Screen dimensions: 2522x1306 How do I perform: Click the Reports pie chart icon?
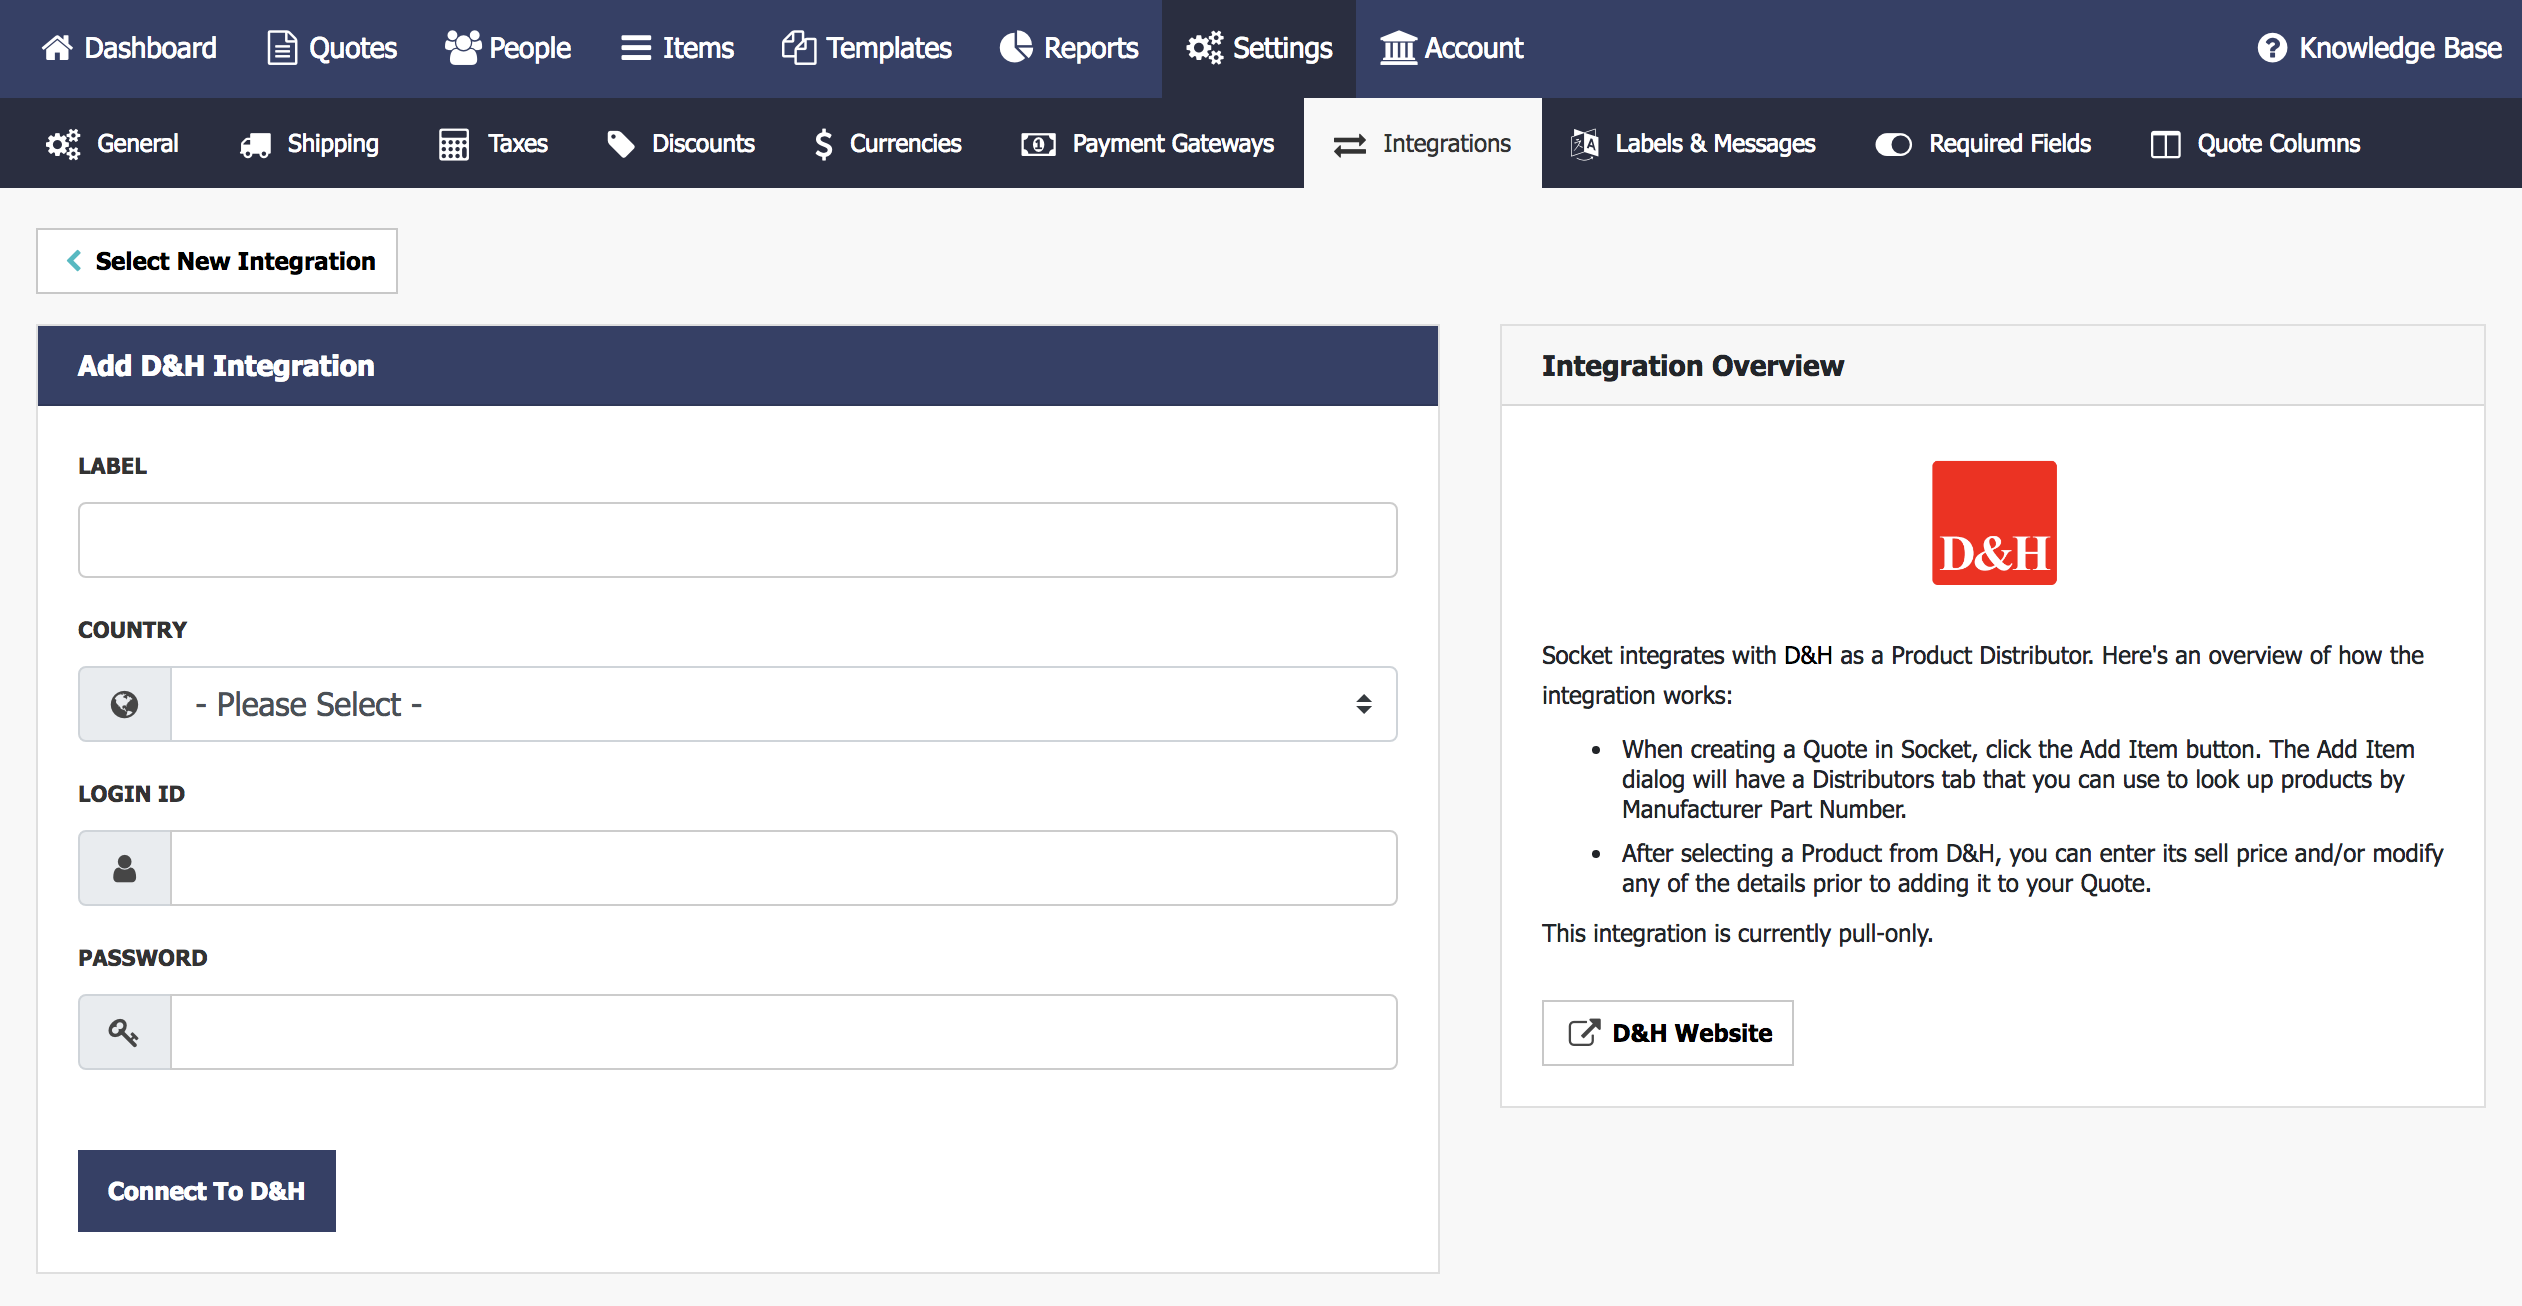(x=1016, y=48)
